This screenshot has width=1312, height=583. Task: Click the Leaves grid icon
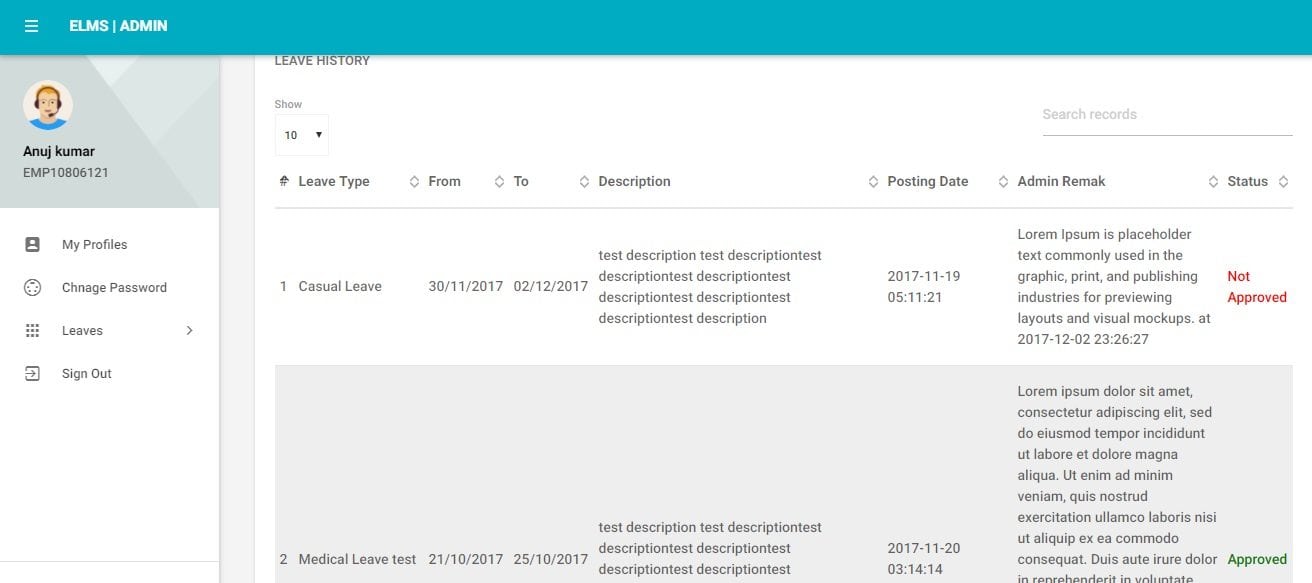point(32,330)
